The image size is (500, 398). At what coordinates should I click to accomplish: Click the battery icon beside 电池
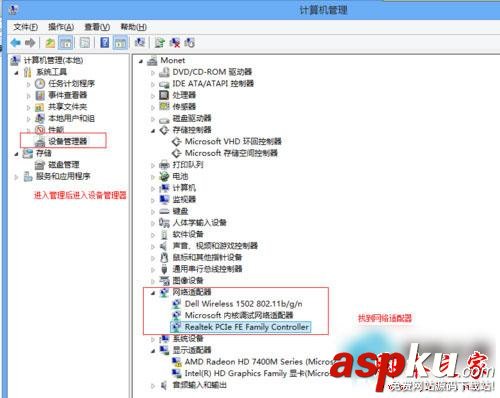[x=164, y=176]
